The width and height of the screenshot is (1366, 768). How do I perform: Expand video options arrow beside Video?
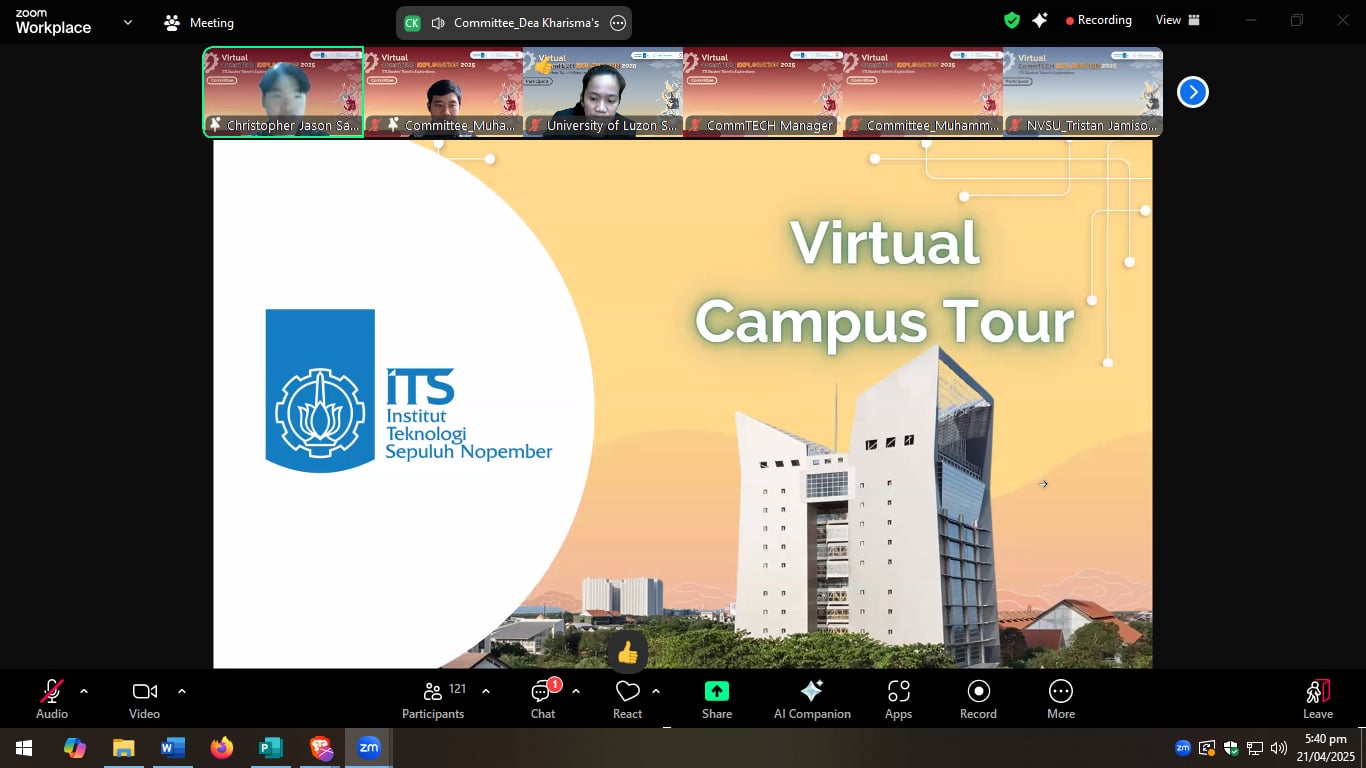(x=182, y=691)
